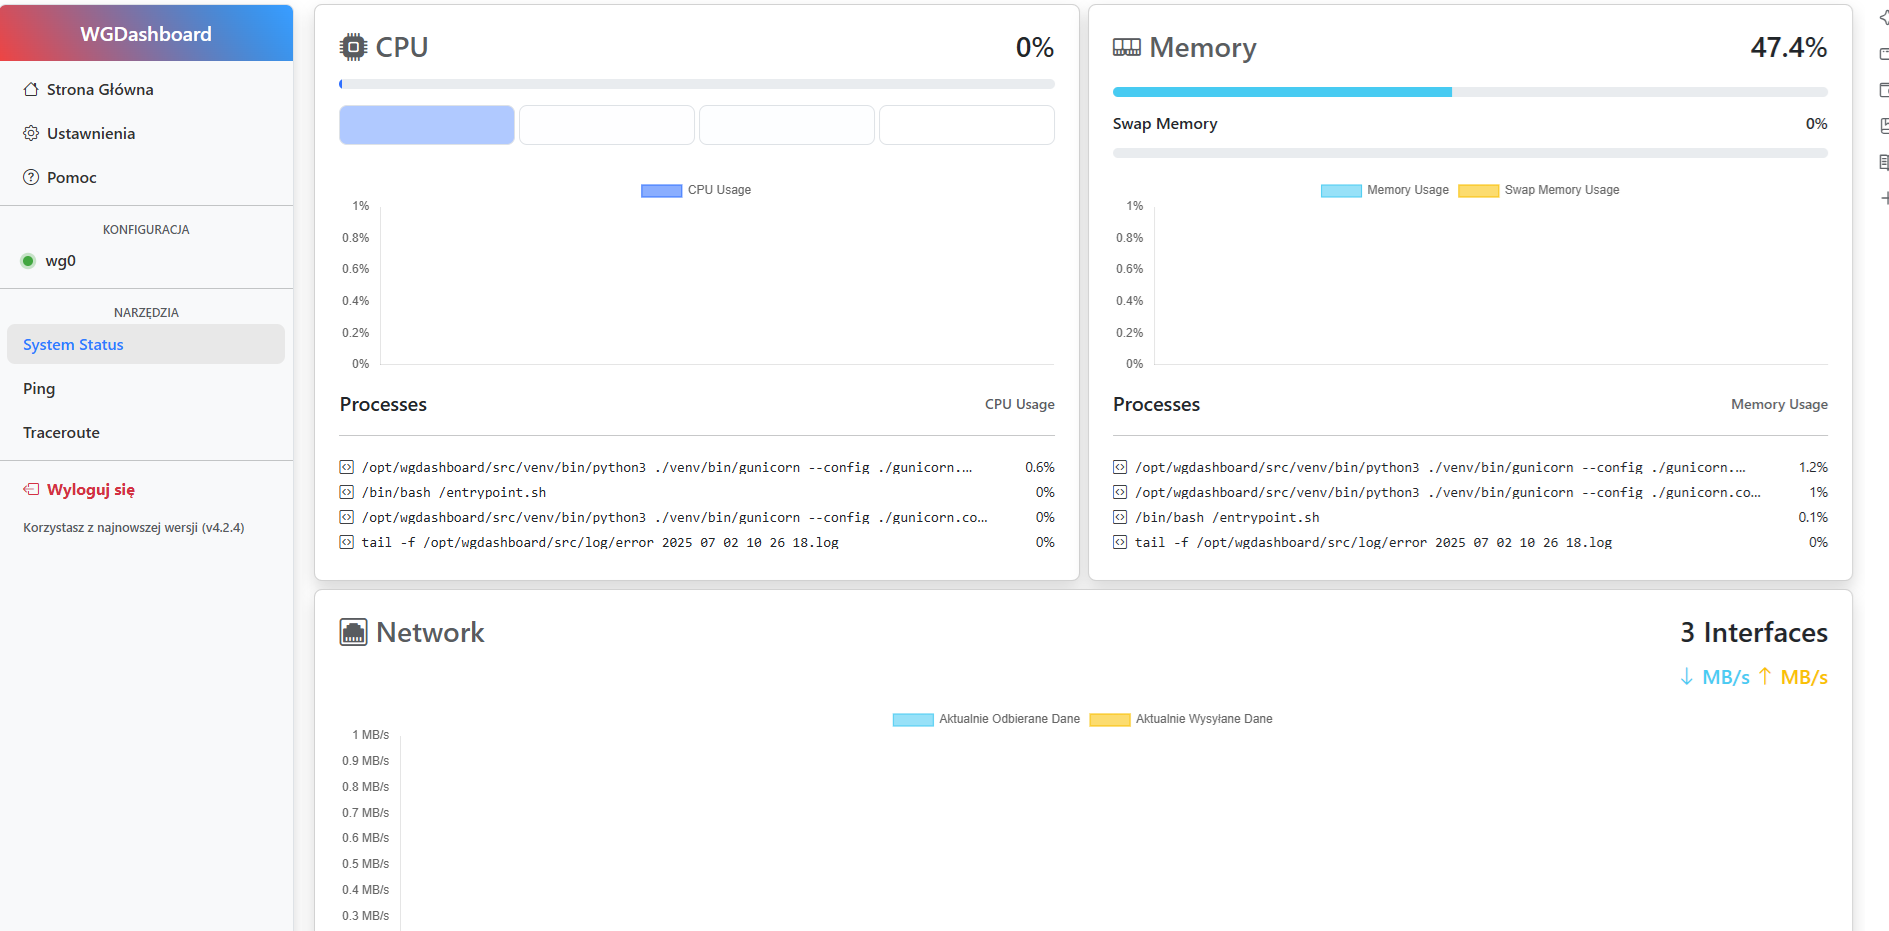Select the third CPU core box
Image resolution: width=1889 pixels, height=931 pixels.
[787, 125]
